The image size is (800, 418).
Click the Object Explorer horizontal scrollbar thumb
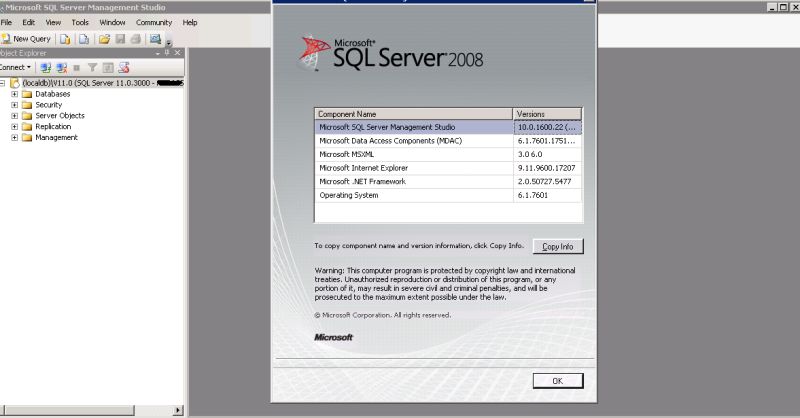[70, 410]
